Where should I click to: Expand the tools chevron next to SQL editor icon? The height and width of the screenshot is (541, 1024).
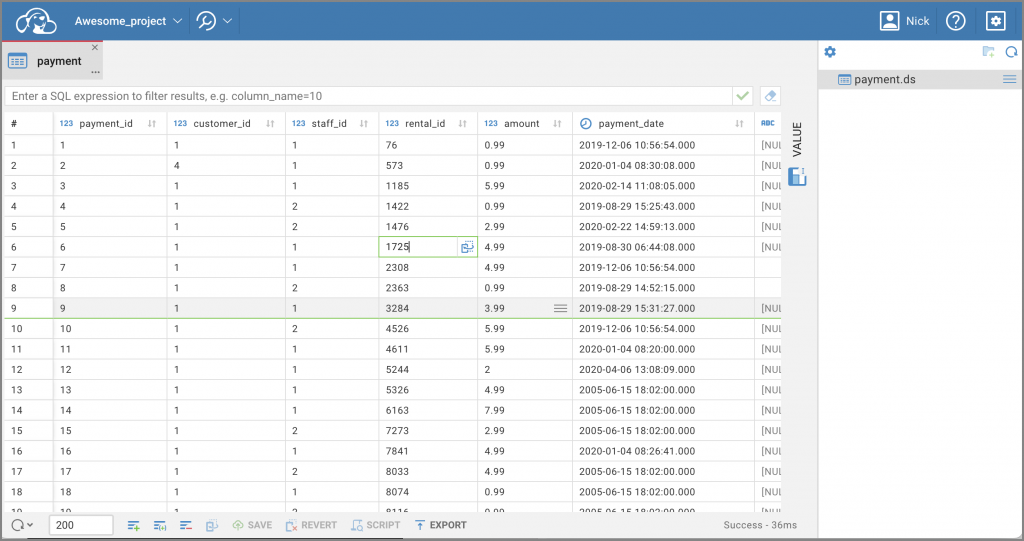tap(227, 21)
